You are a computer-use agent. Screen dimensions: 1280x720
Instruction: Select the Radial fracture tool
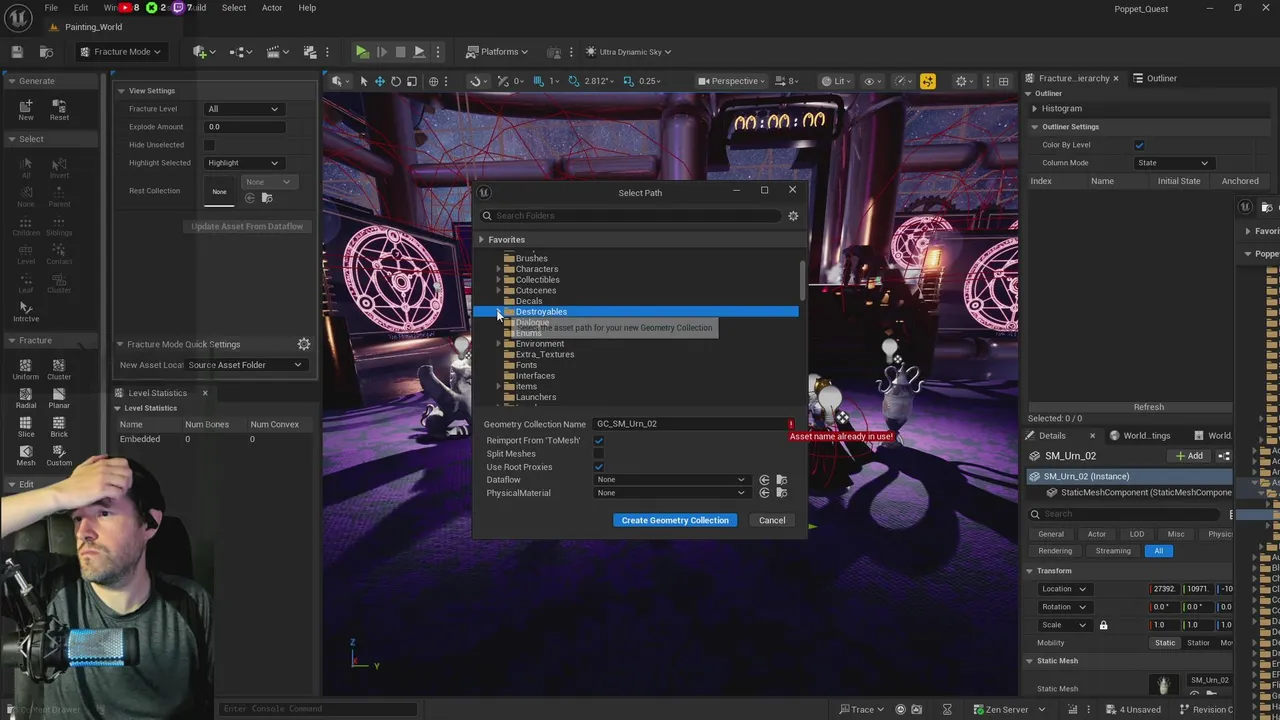pyautogui.click(x=26, y=398)
